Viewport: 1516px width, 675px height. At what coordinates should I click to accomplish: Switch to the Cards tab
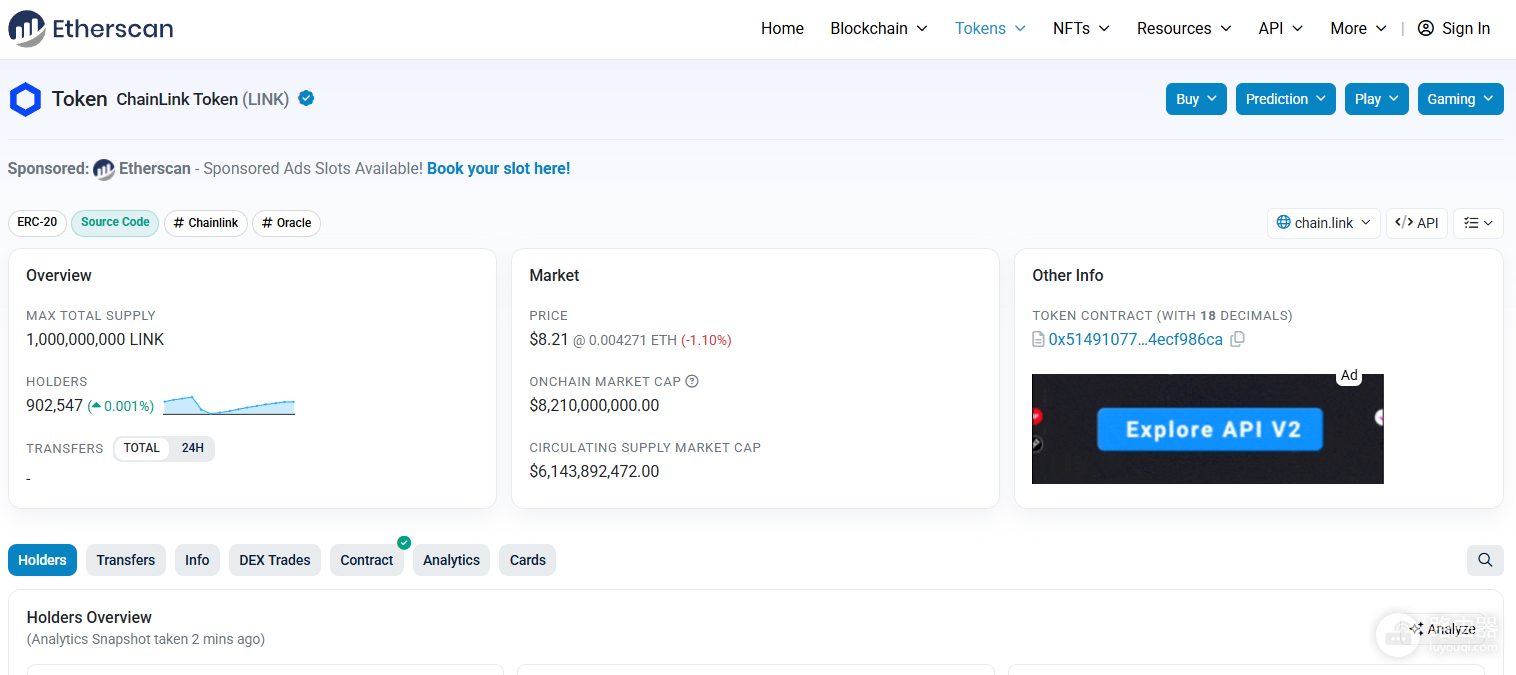pyautogui.click(x=528, y=560)
